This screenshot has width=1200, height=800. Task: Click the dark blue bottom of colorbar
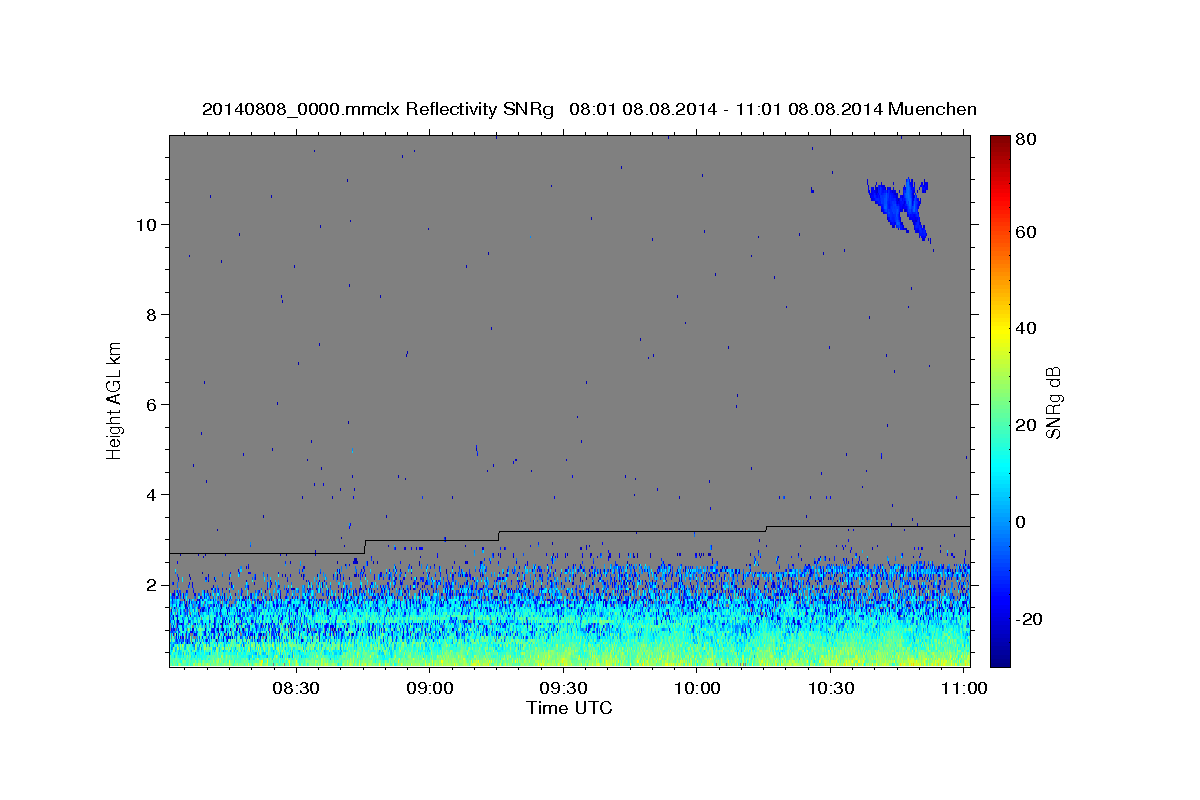[1000, 655]
